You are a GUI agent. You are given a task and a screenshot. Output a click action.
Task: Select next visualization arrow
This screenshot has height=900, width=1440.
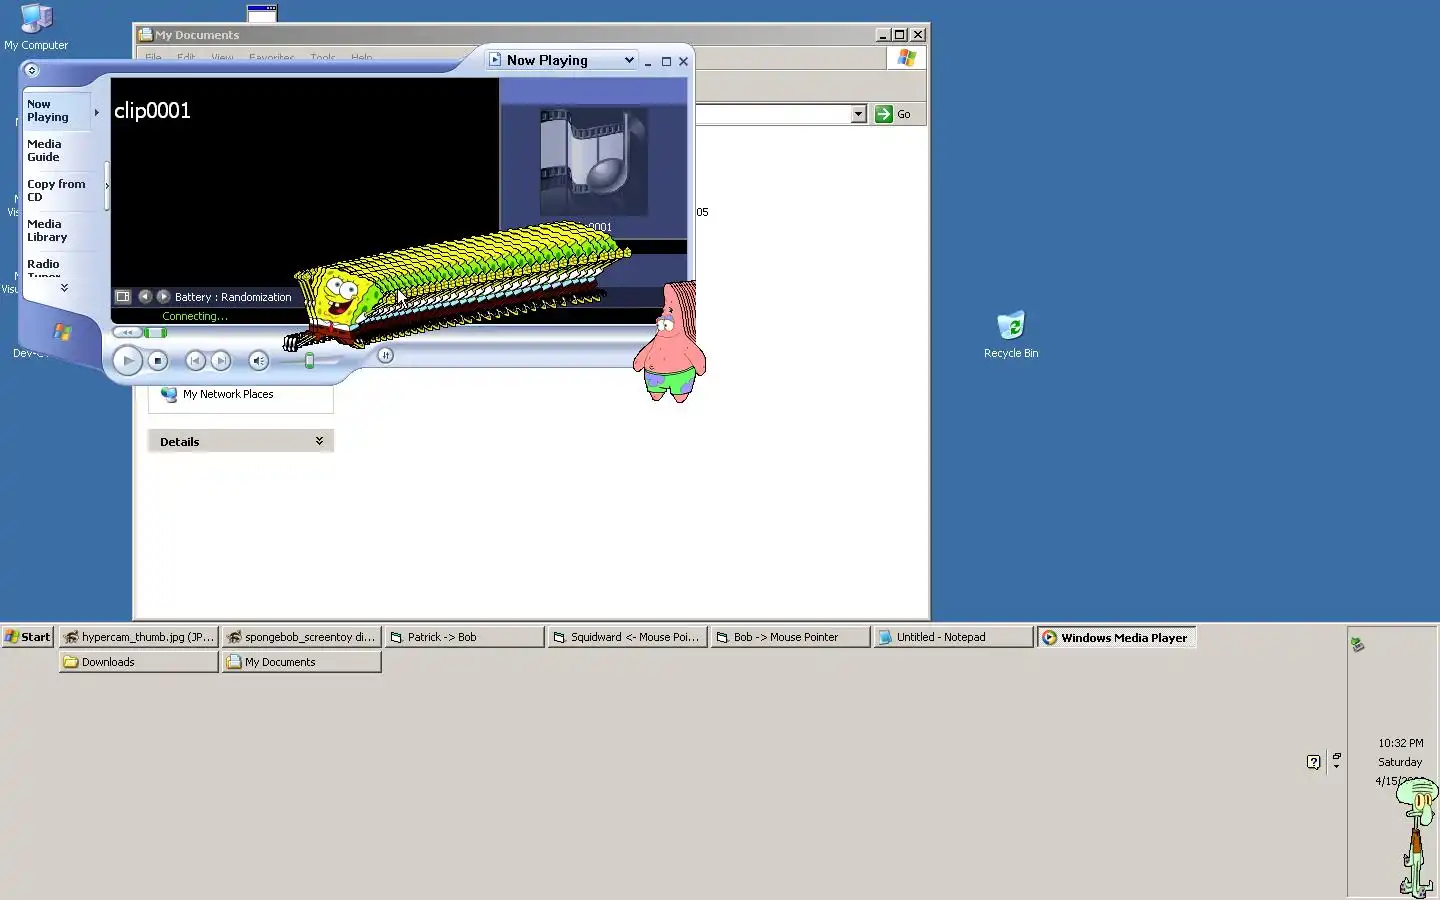point(163,296)
